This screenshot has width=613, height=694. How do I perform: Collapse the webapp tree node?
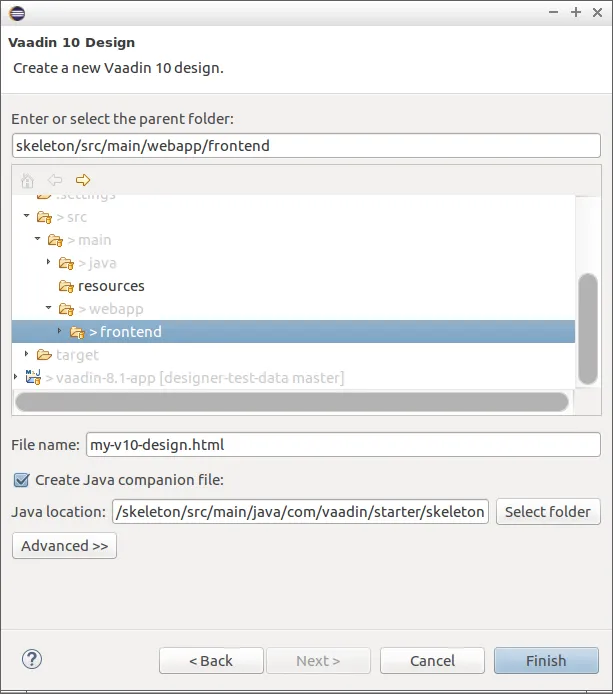49,308
